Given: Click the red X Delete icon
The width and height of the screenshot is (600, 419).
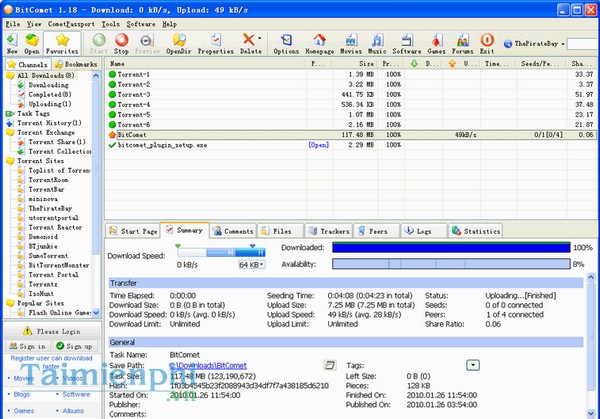Looking at the screenshot, I should pos(249,39).
